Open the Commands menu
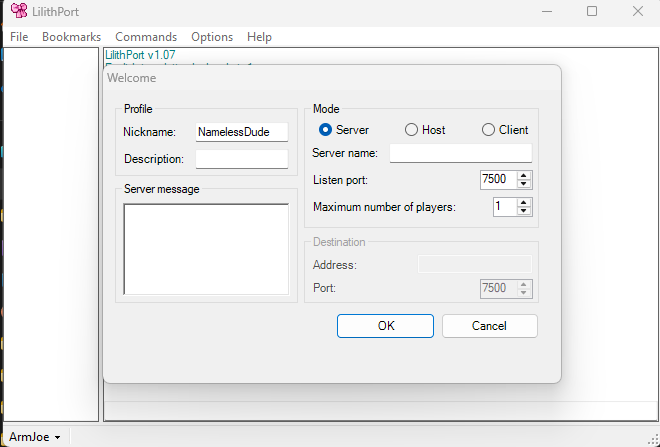The height and width of the screenshot is (447, 660). pos(146,37)
